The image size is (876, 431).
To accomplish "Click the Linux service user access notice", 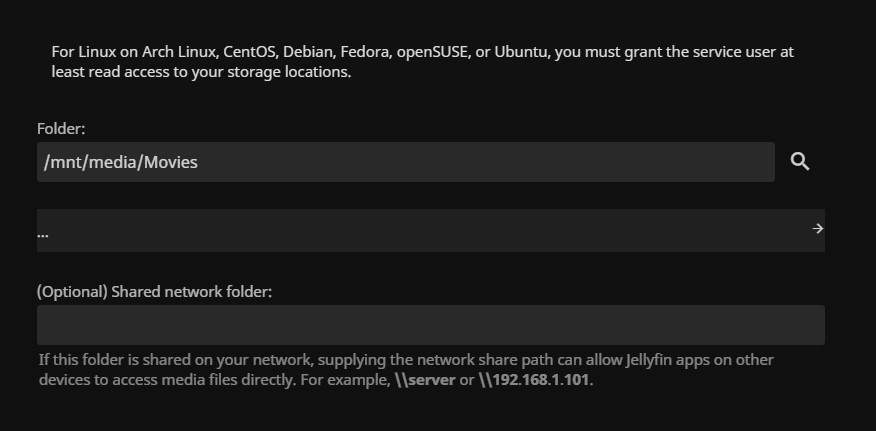I will click(422, 62).
